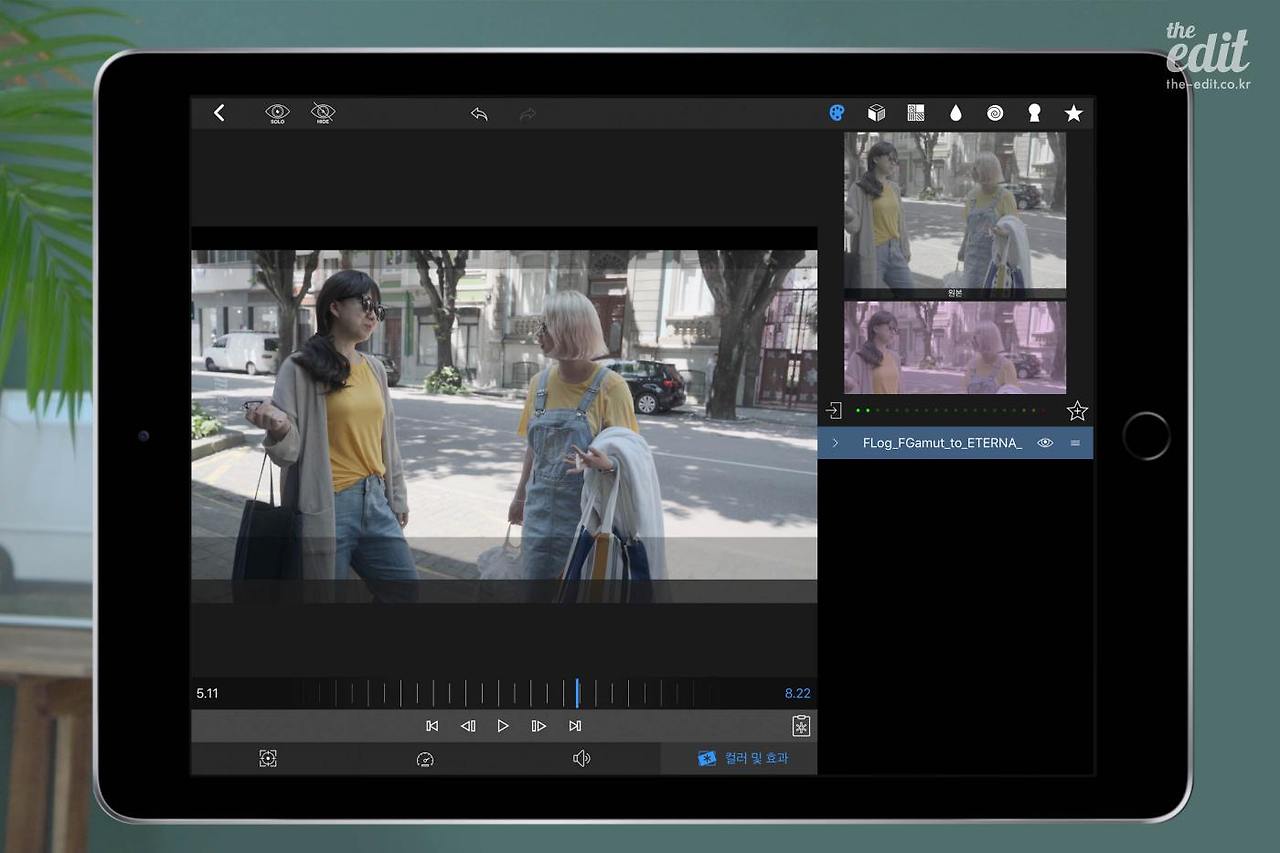Image resolution: width=1280 pixels, height=853 pixels.
Task: Undo the last edit
Action: [479, 114]
